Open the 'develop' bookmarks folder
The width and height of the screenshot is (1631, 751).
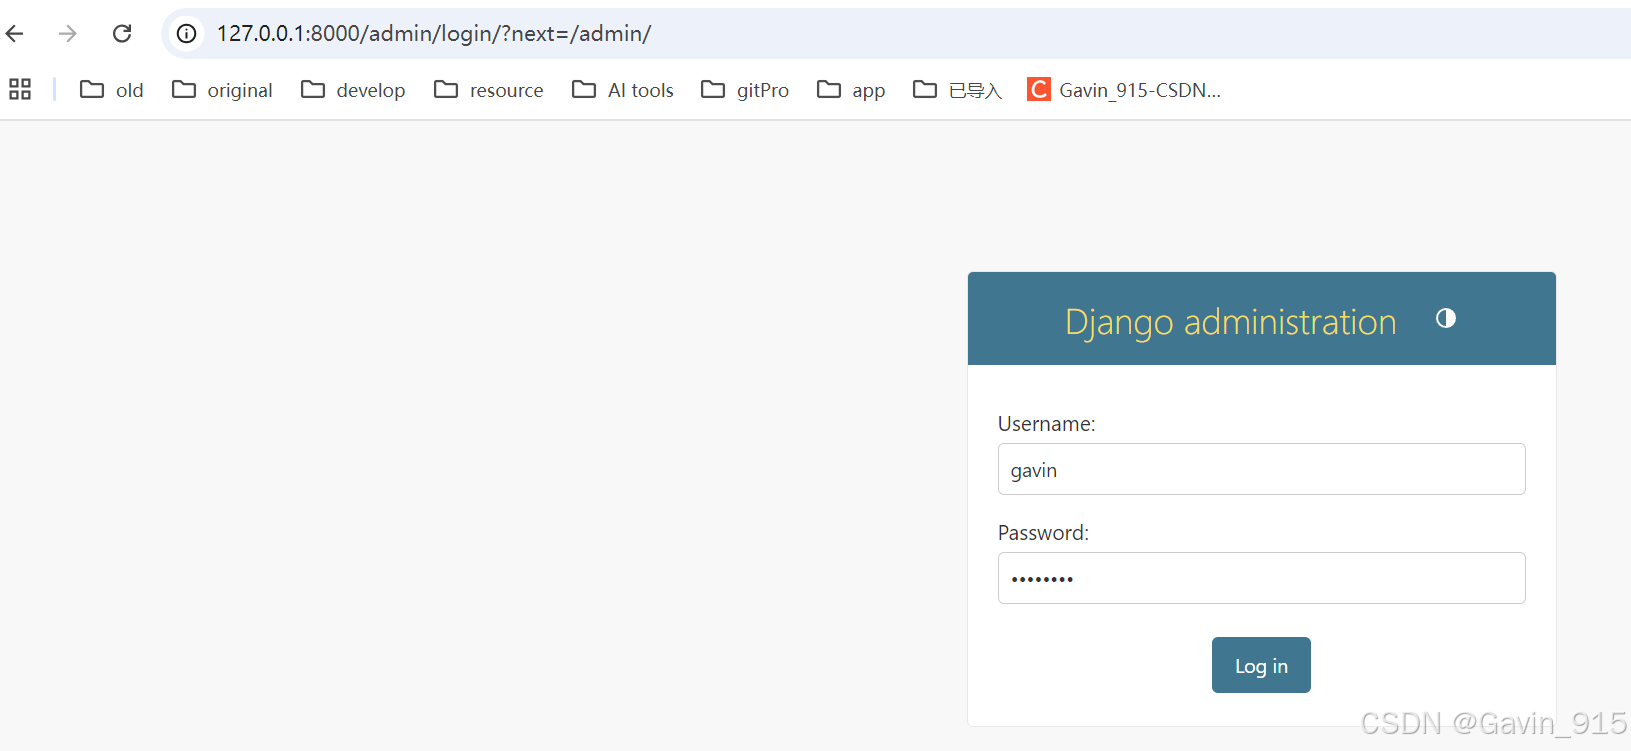pyautogui.click(x=353, y=90)
